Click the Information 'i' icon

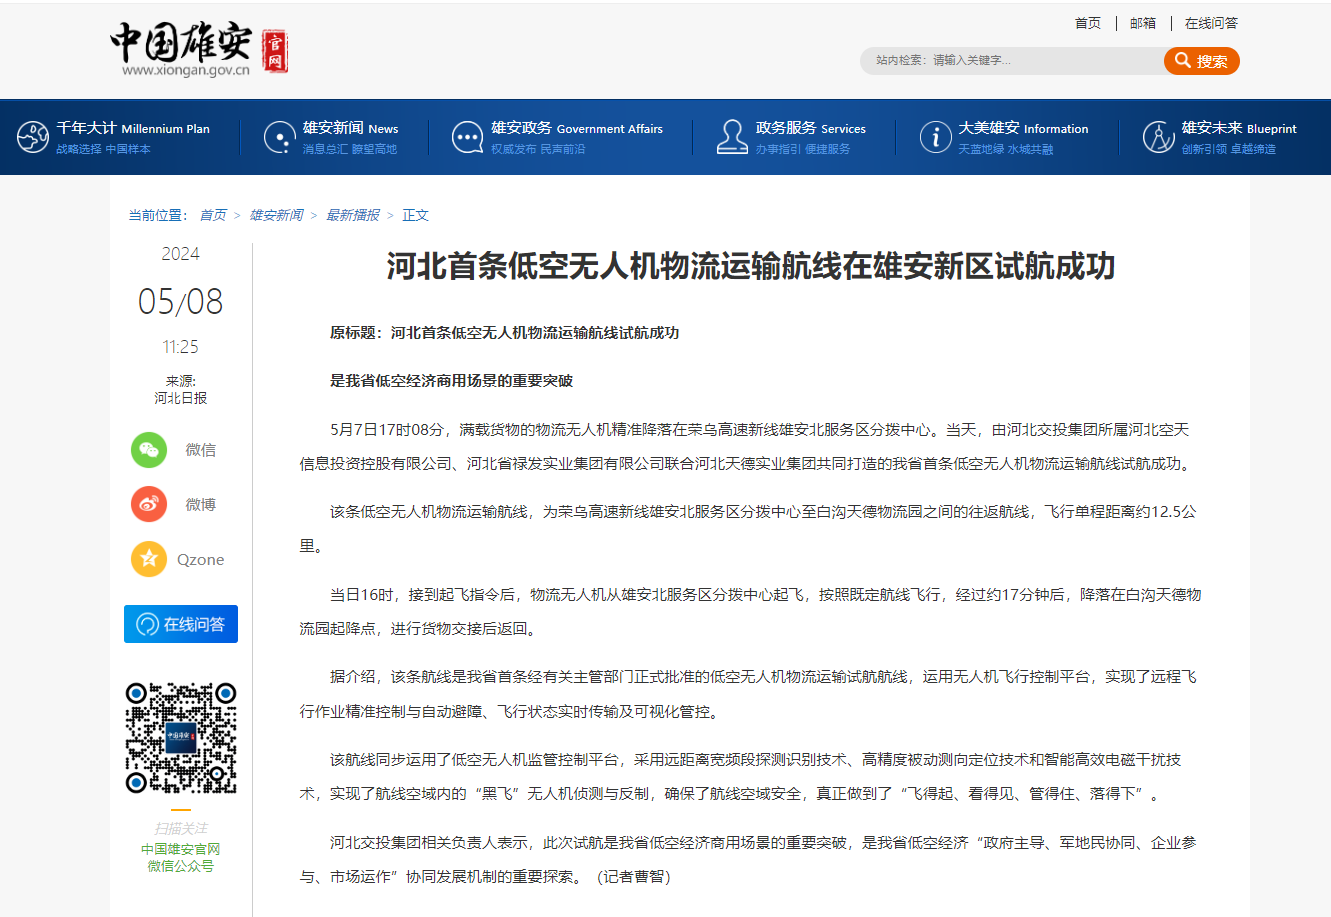[x=935, y=137]
